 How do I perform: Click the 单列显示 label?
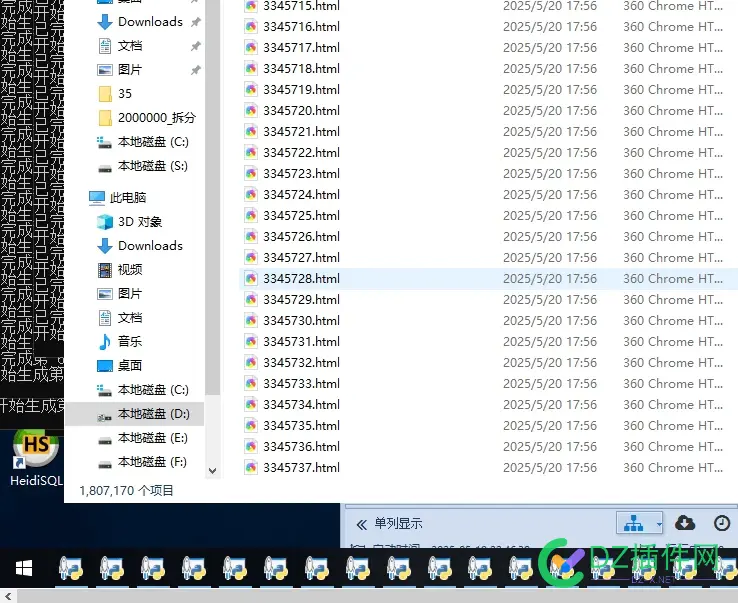[x=398, y=523]
